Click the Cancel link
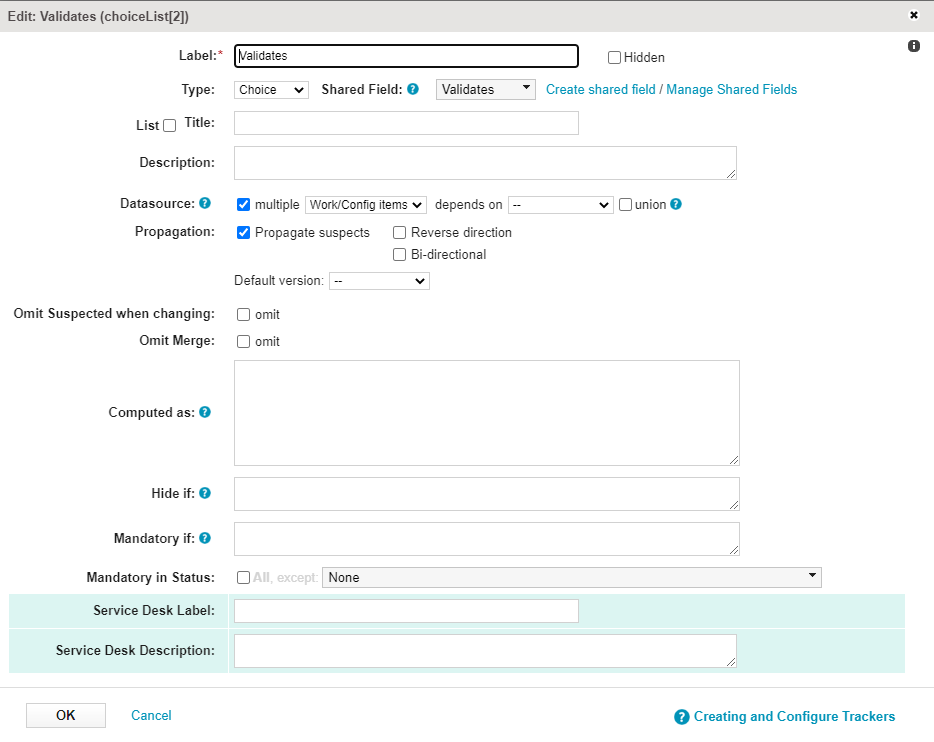The image size is (934, 742). coord(151,715)
